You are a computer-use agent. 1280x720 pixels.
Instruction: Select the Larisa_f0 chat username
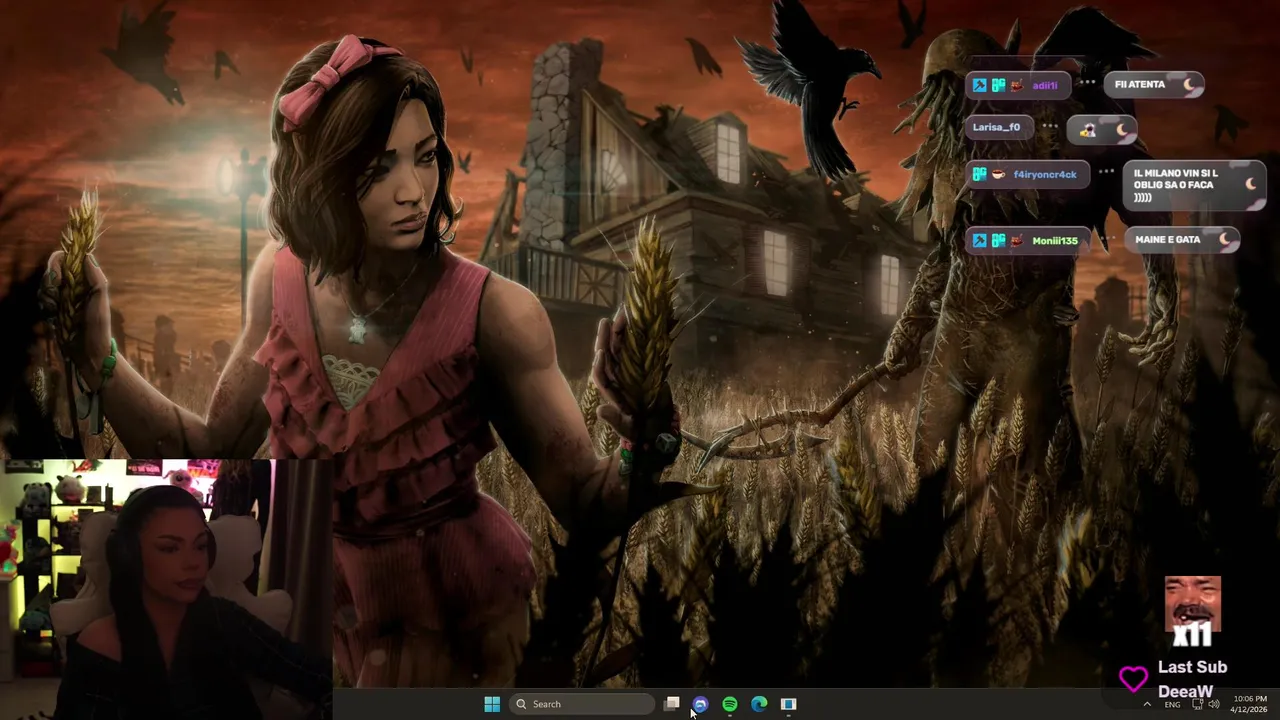coord(996,127)
